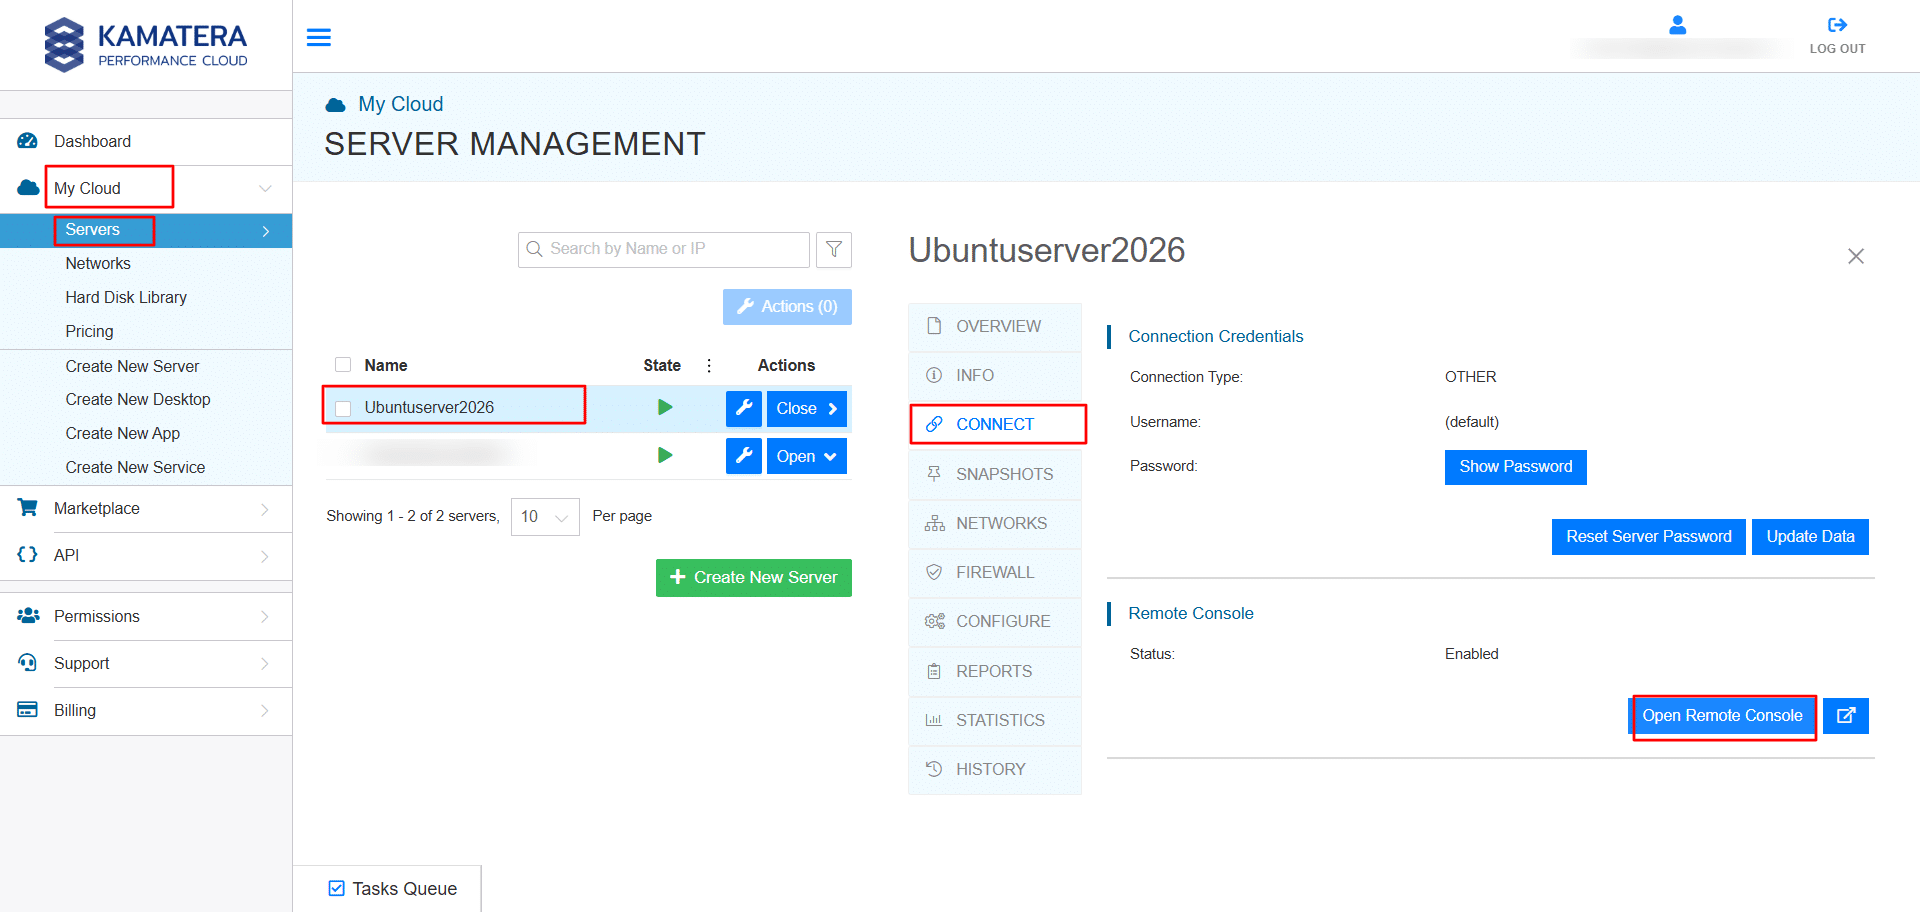Expand the Permissions menu arrow

265,617
